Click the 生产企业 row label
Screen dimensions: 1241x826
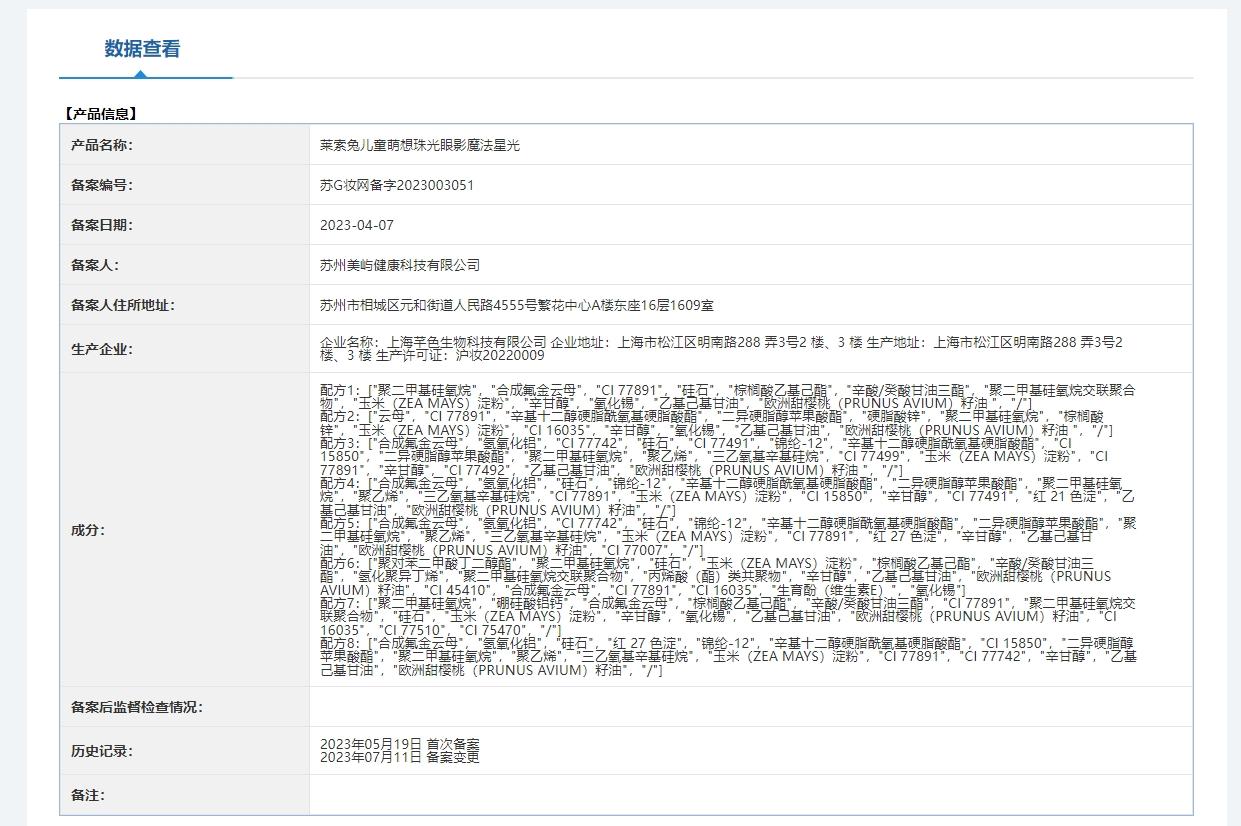(x=101, y=349)
